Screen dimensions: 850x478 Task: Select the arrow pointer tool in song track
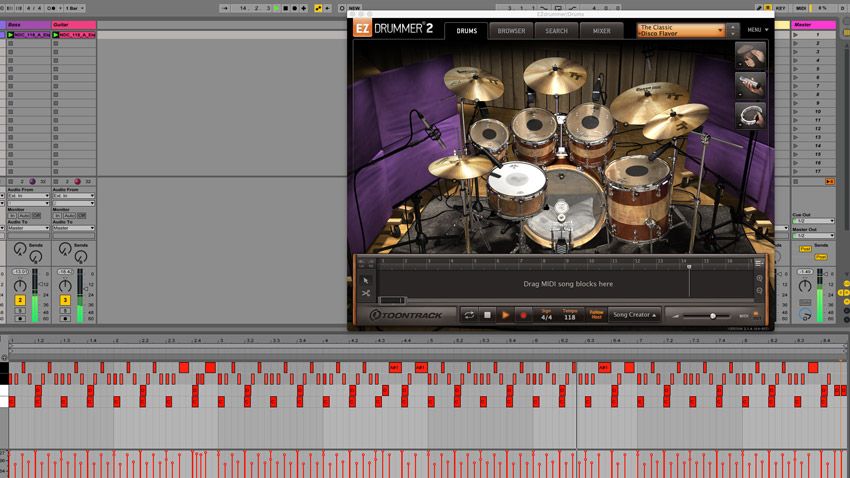pos(366,280)
